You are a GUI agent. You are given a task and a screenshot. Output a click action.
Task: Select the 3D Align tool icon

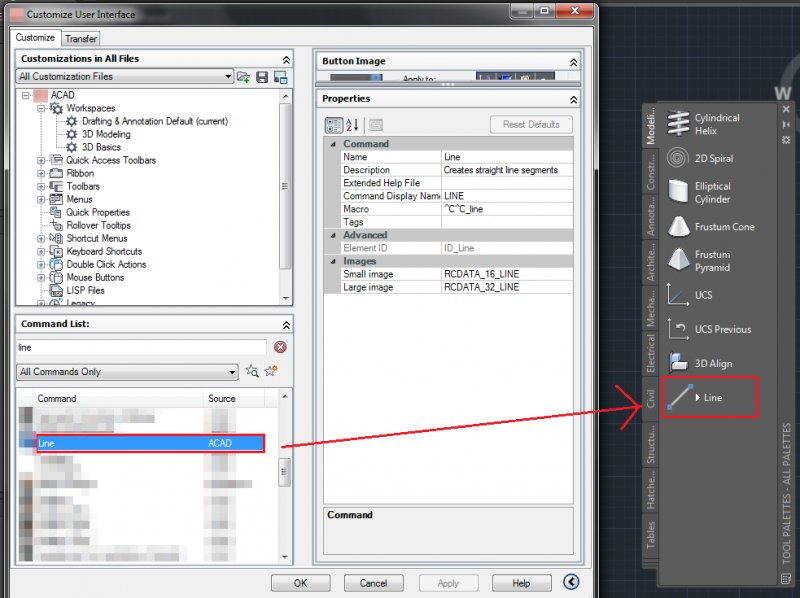678,363
